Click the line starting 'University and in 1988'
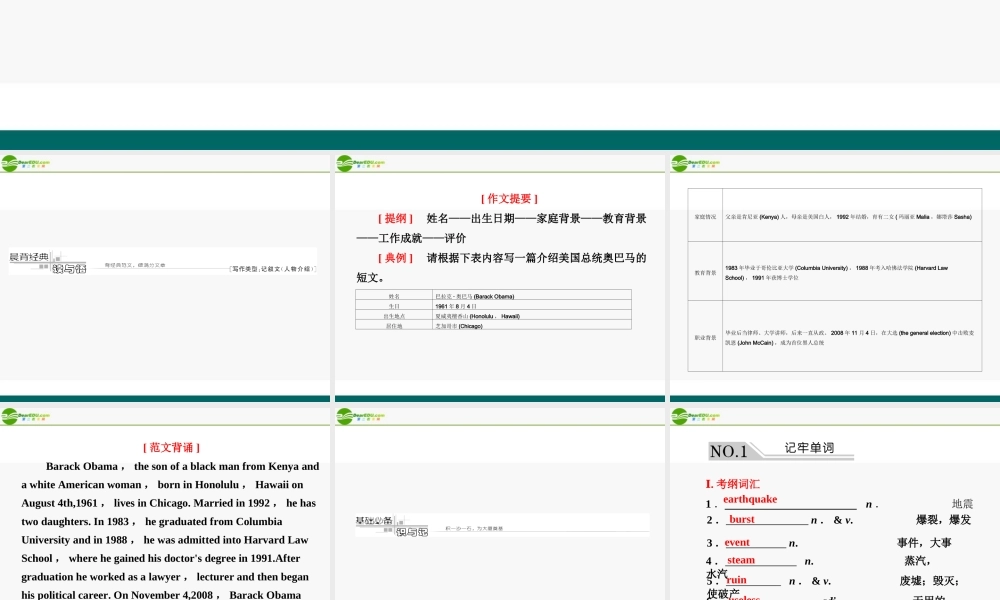The image size is (1000, 600). (165, 540)
